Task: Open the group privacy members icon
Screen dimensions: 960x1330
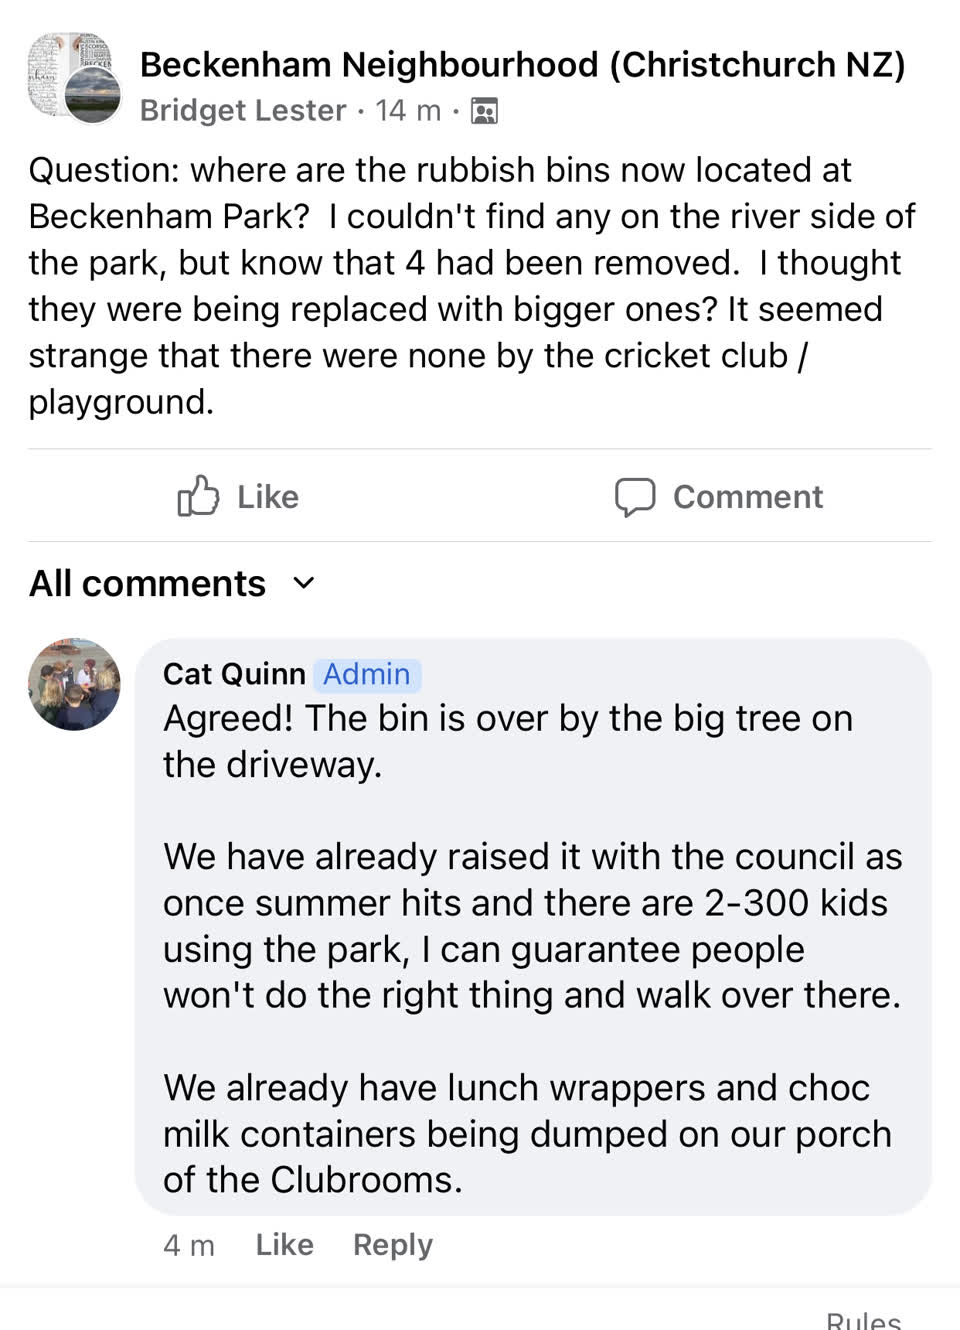Action: (x=484, y=111)
